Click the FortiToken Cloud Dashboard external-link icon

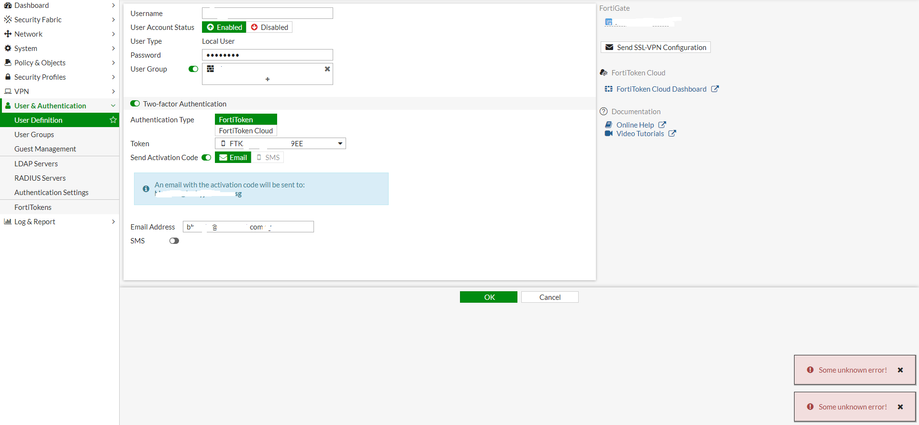click(715, 89)
